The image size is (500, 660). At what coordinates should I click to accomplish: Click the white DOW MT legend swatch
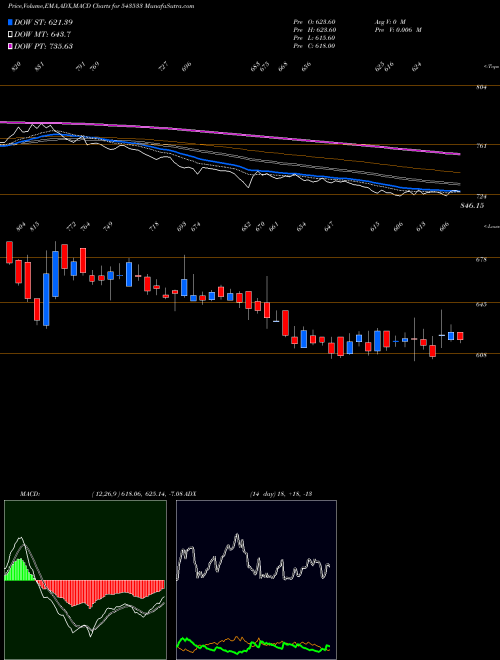coord(10,35)
